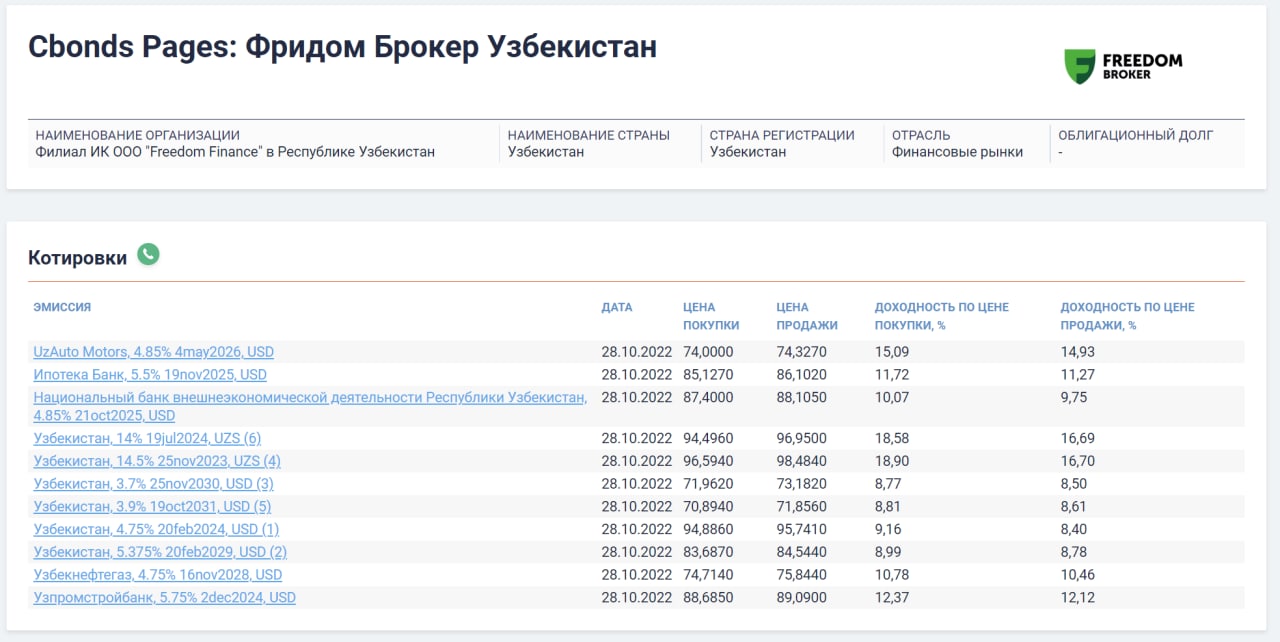
Task: Click sell yield 16,69 in 14% UZS row
Action: point(1078,438)
